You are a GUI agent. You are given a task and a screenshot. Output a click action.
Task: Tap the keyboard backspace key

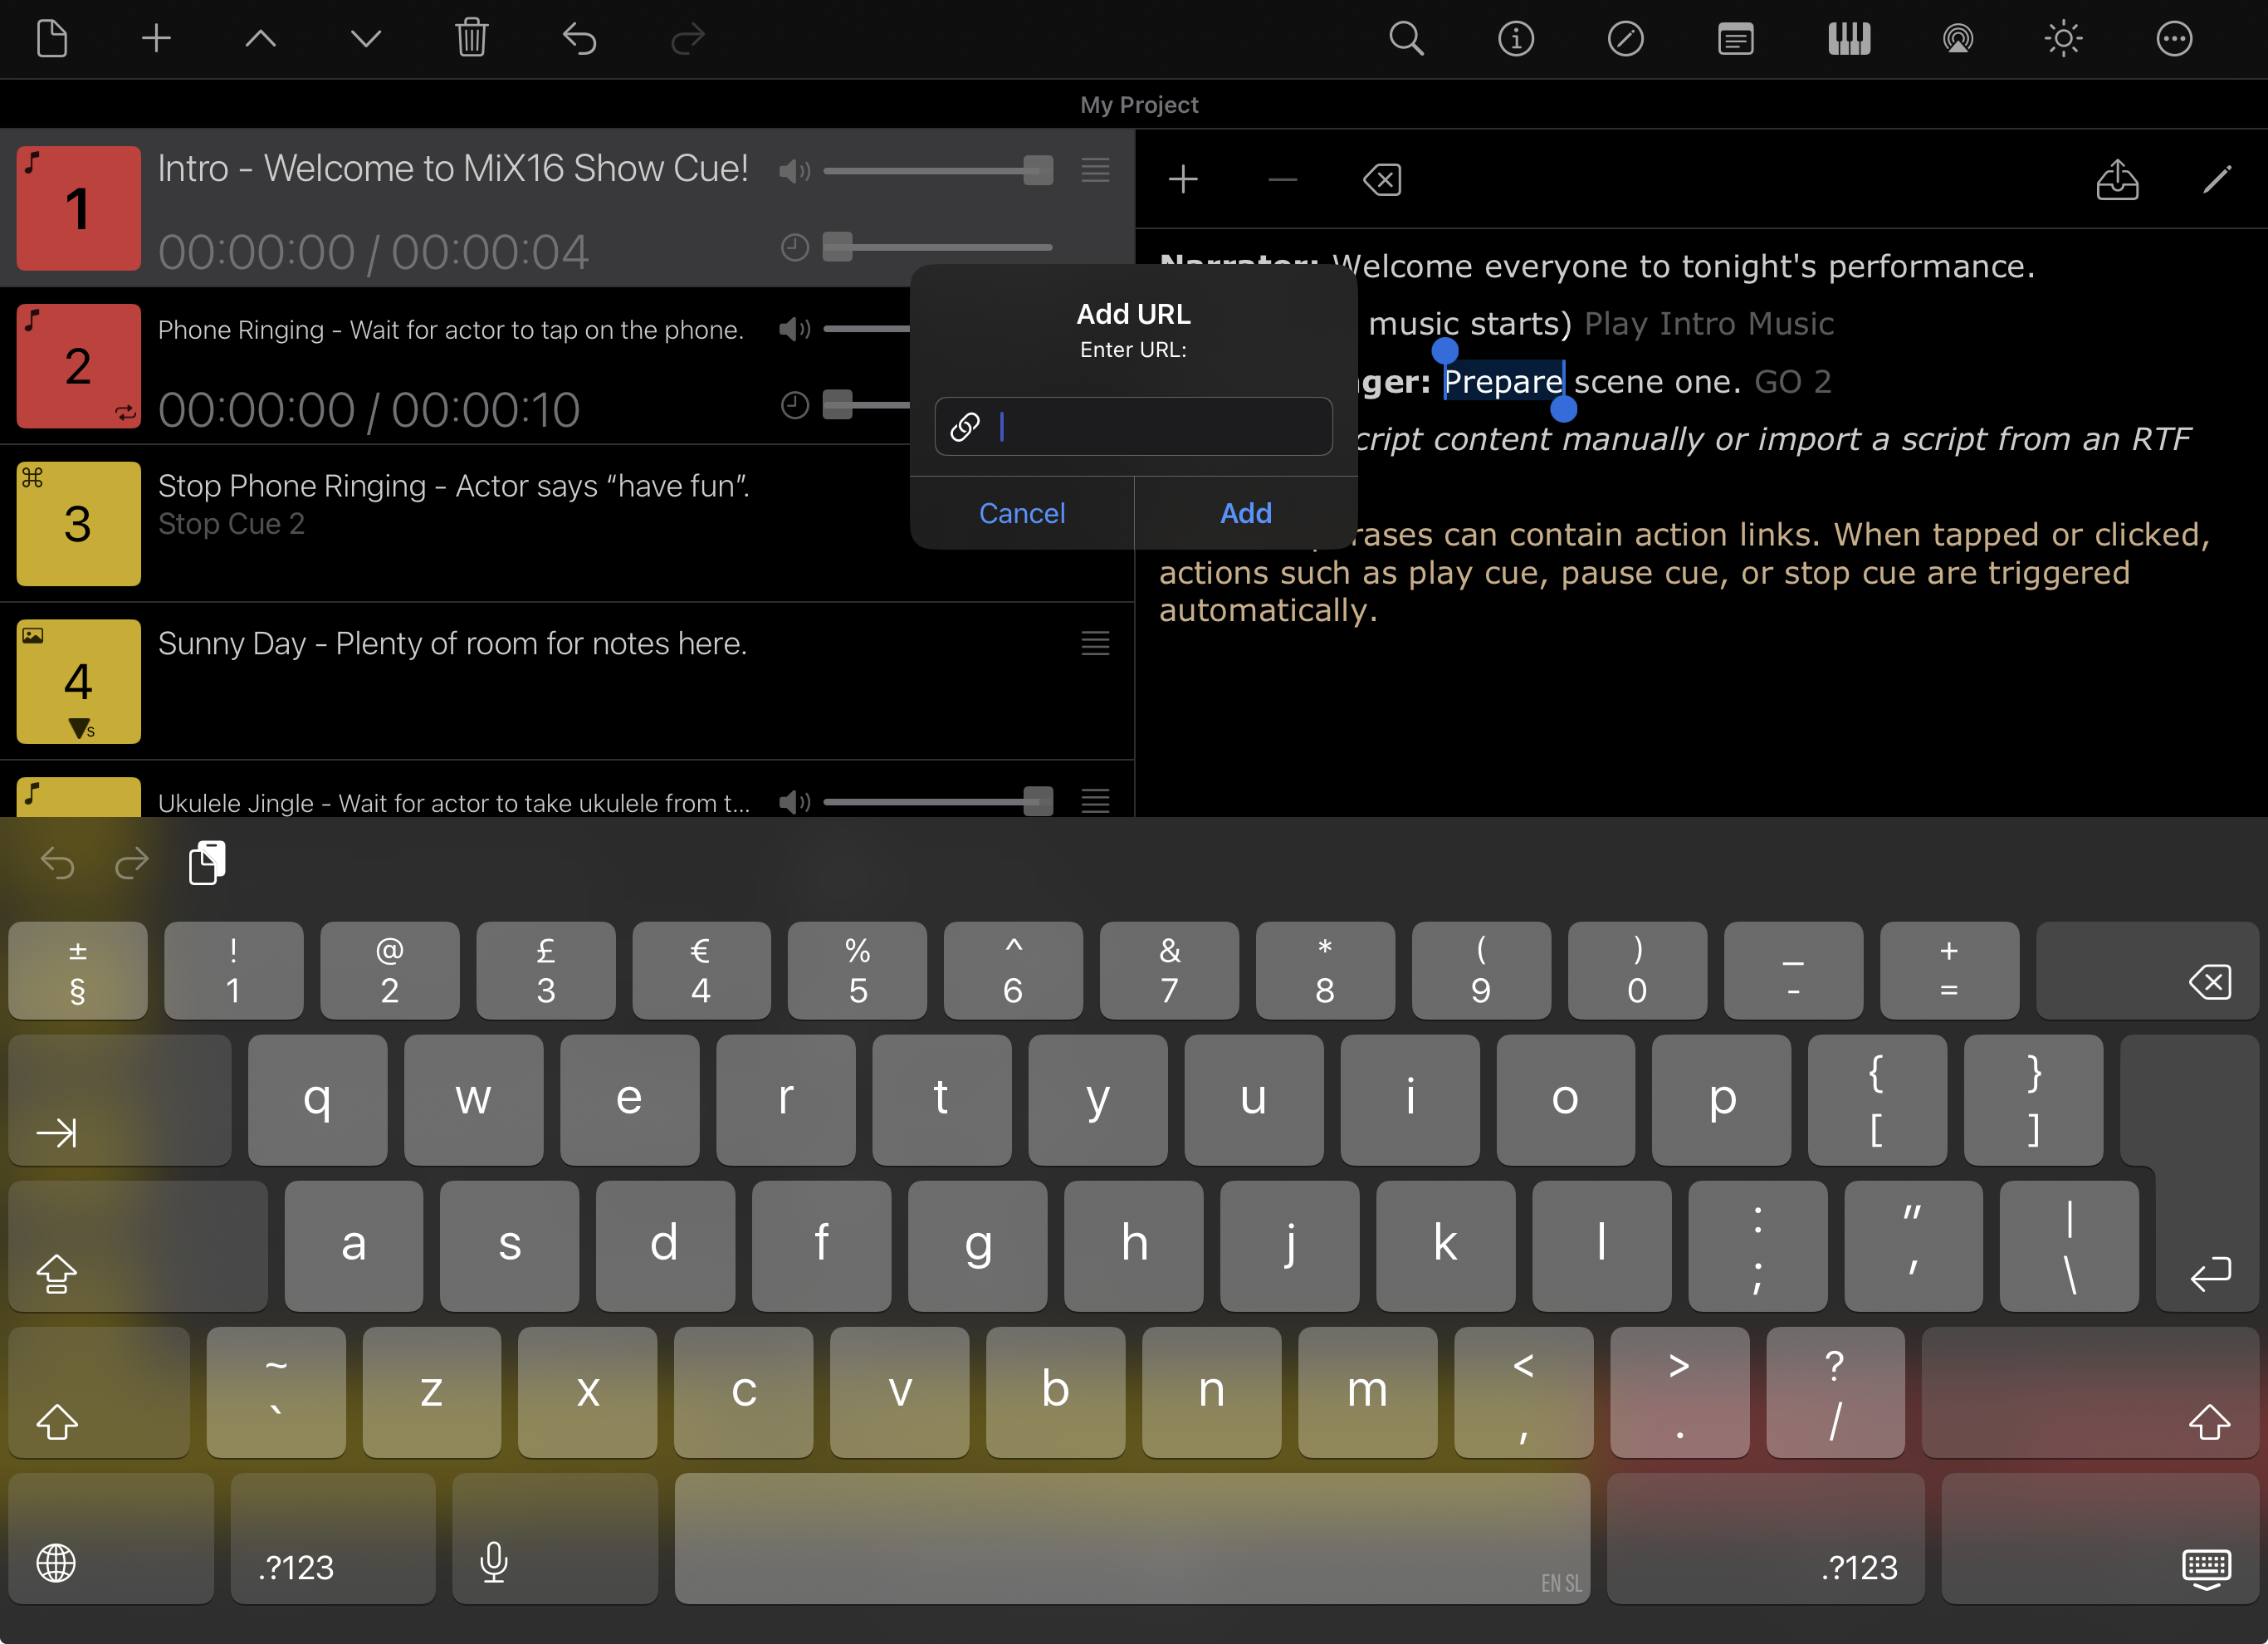point(2147,970)
